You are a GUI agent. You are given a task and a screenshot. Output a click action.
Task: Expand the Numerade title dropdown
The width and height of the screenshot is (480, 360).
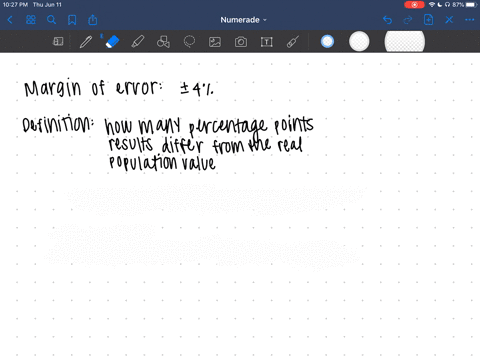pos(243,20)
